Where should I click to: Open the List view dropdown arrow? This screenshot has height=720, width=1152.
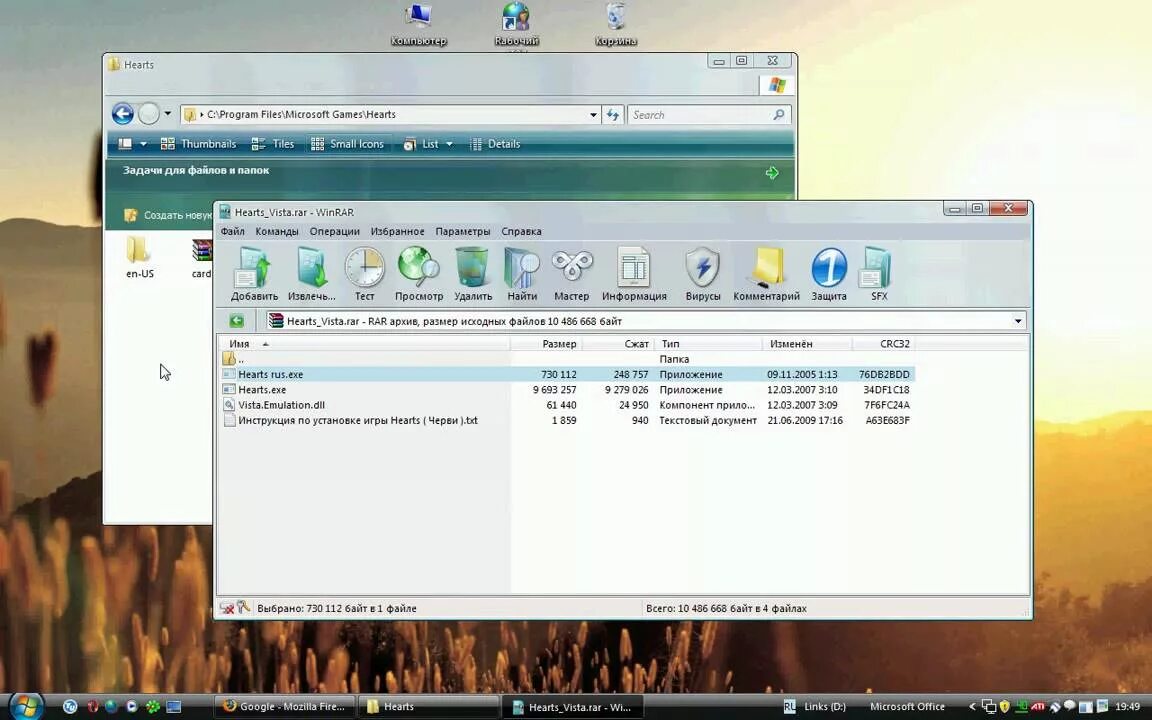point(449,144)
